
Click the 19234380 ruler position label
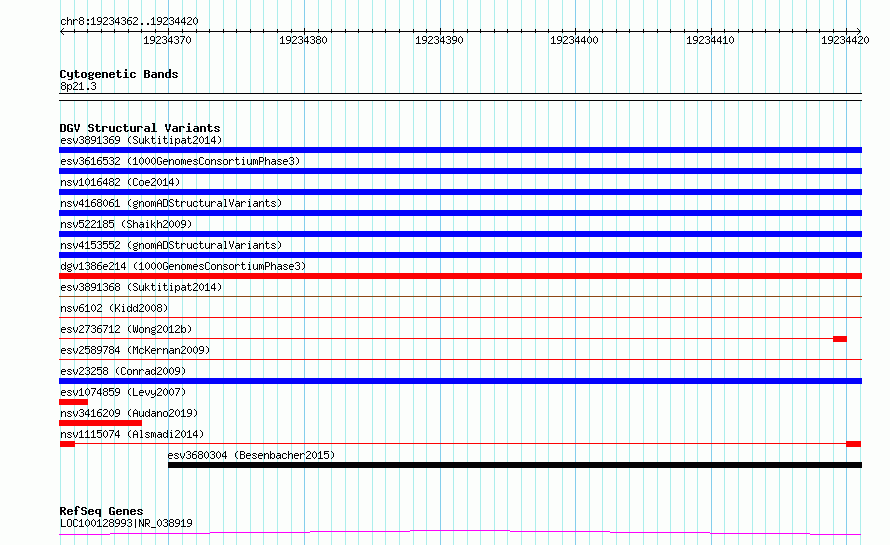[303, 40]
